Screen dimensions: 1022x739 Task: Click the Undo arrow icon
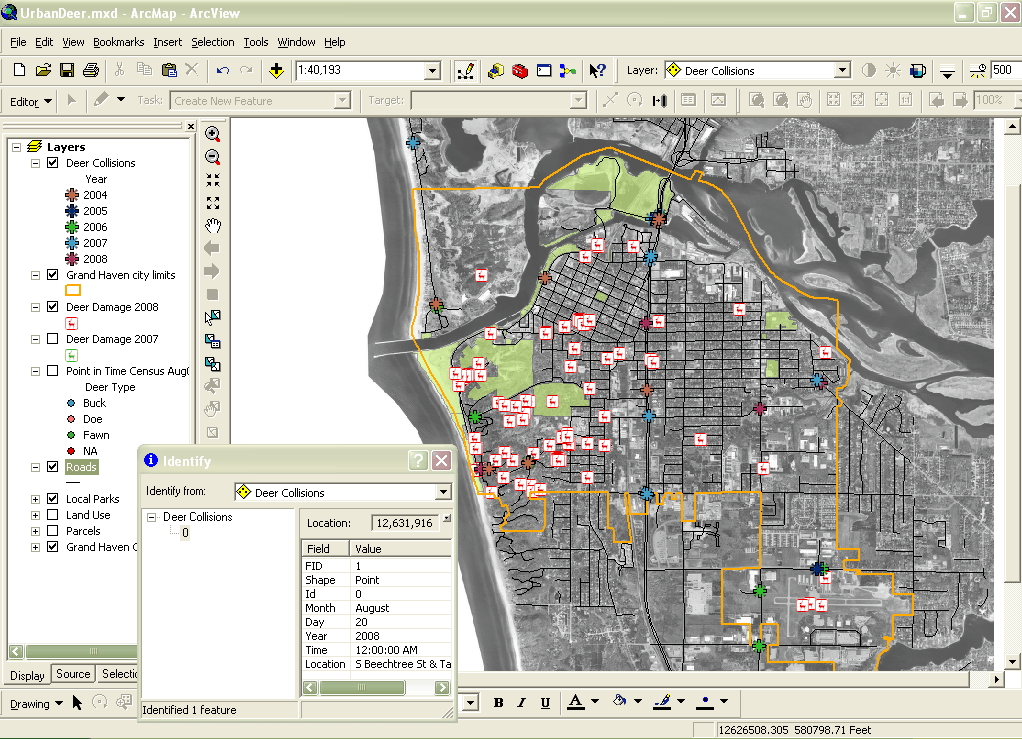click(x=223, y=70)
